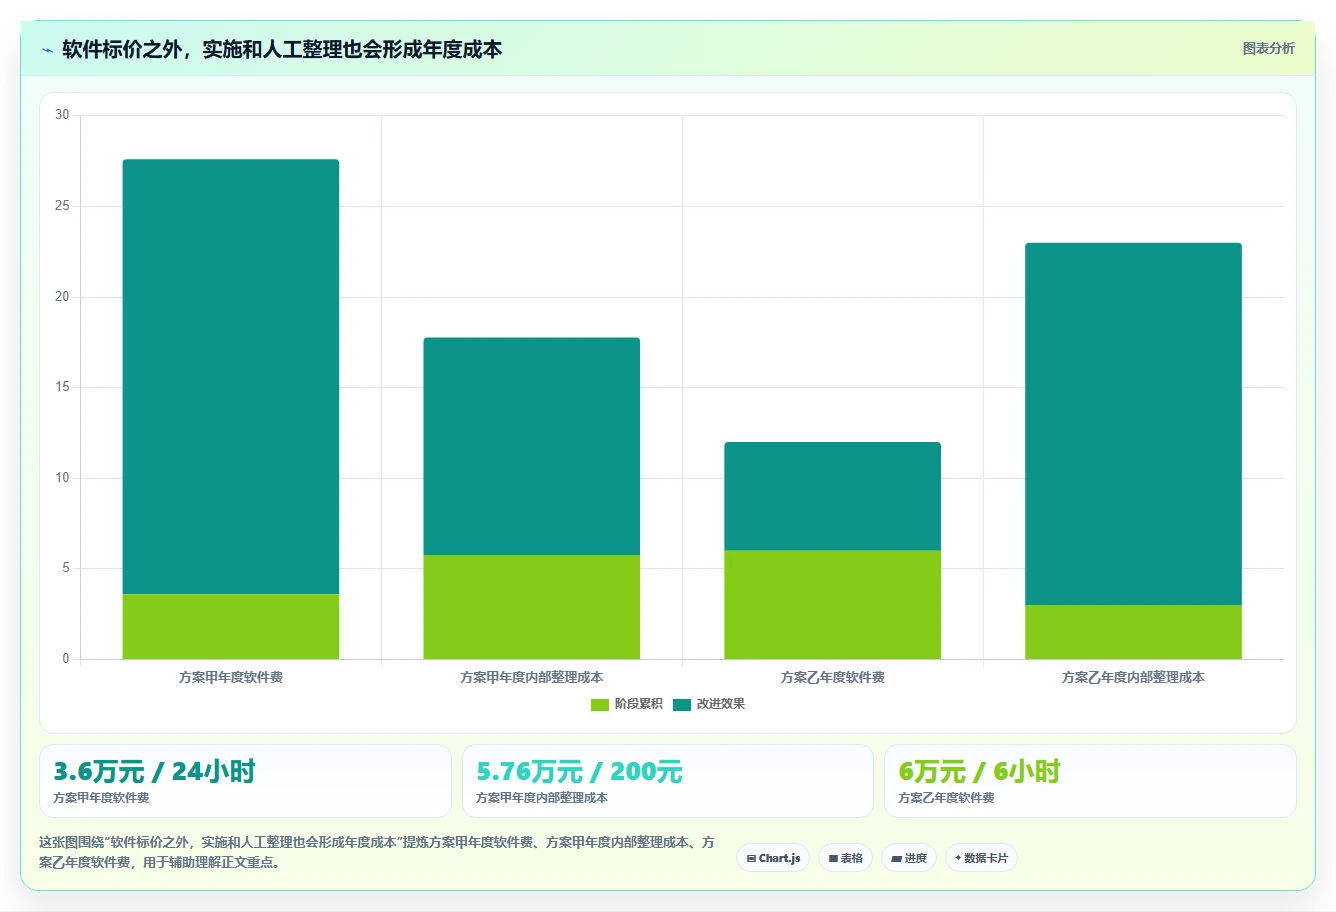Click the 阶段累积 legend text

tap(639, 704)
